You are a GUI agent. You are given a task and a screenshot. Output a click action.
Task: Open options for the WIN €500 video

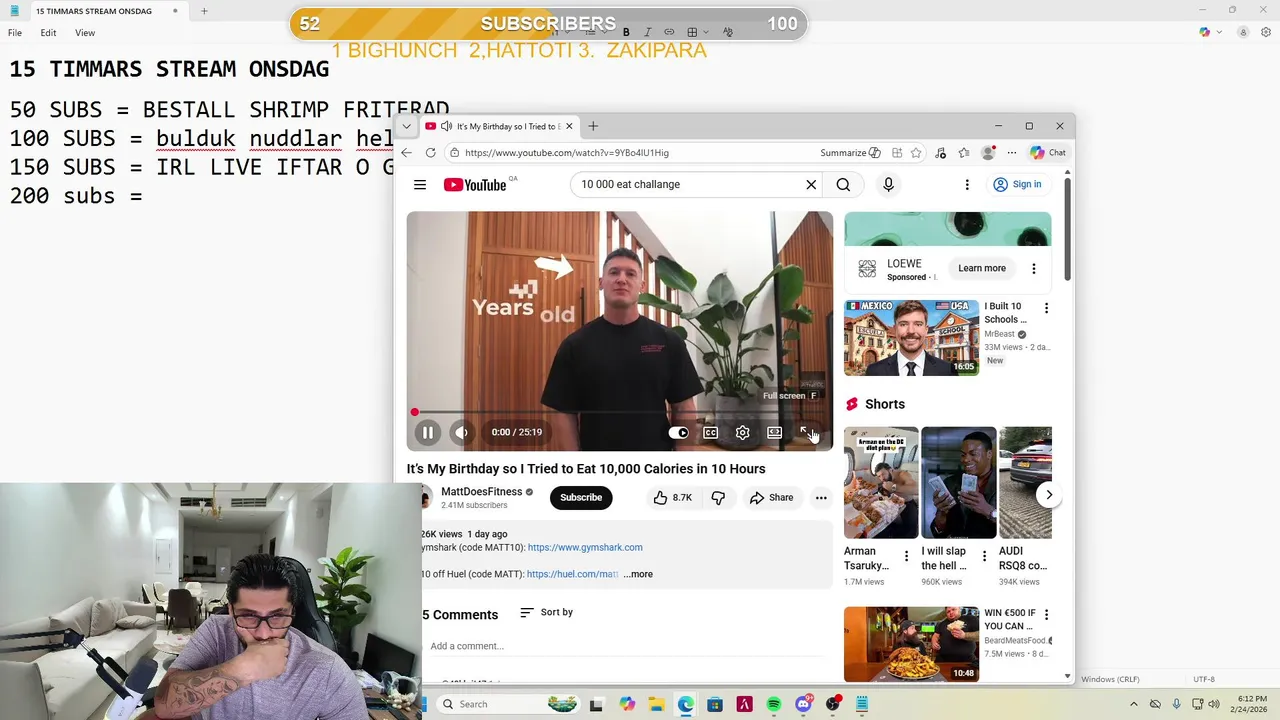[x=1046, y=614]
